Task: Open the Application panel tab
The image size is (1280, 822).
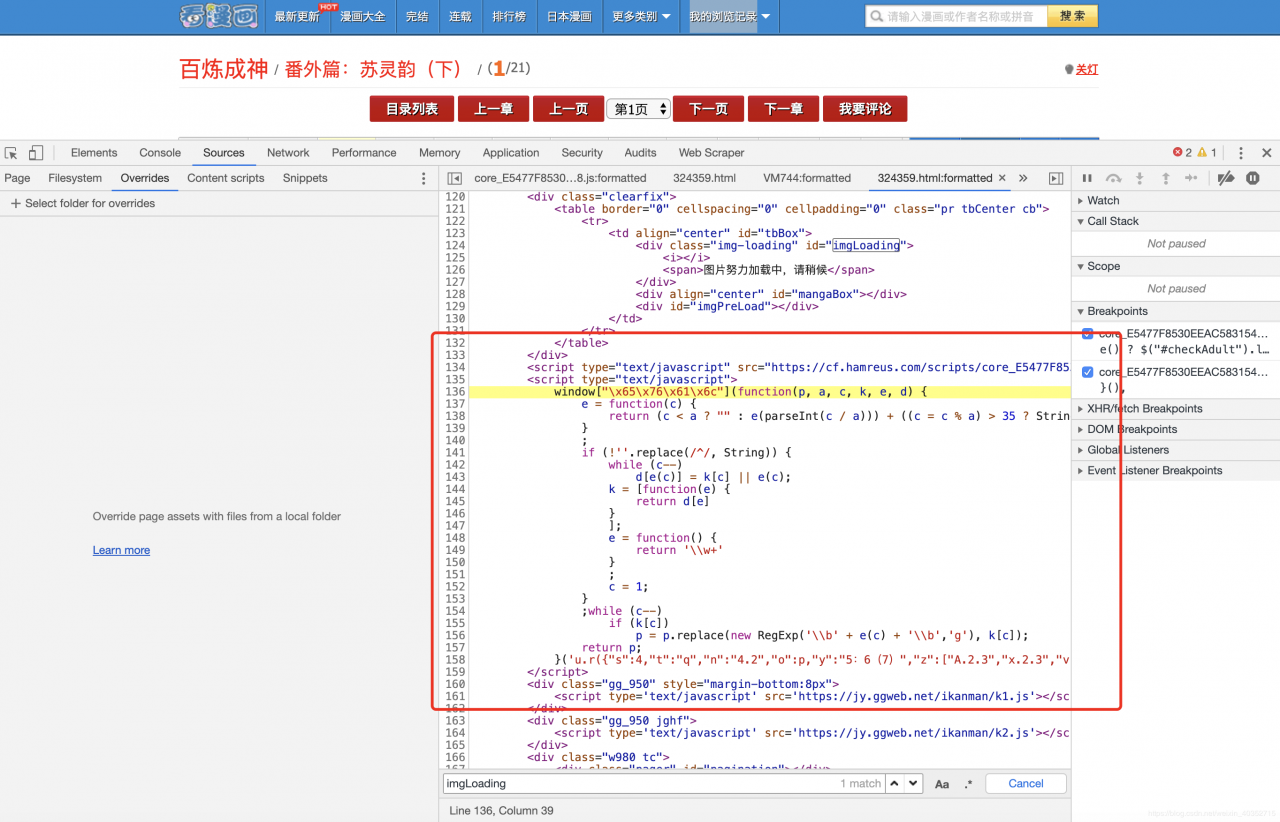Action: pos(511,153)
